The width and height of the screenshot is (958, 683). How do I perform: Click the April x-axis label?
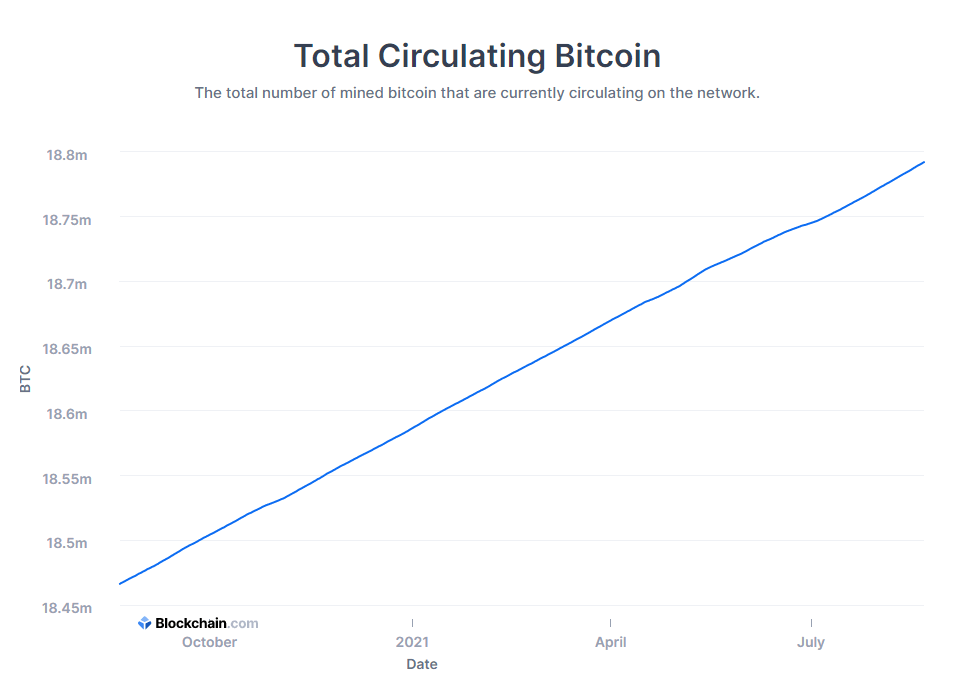point(610,642)
